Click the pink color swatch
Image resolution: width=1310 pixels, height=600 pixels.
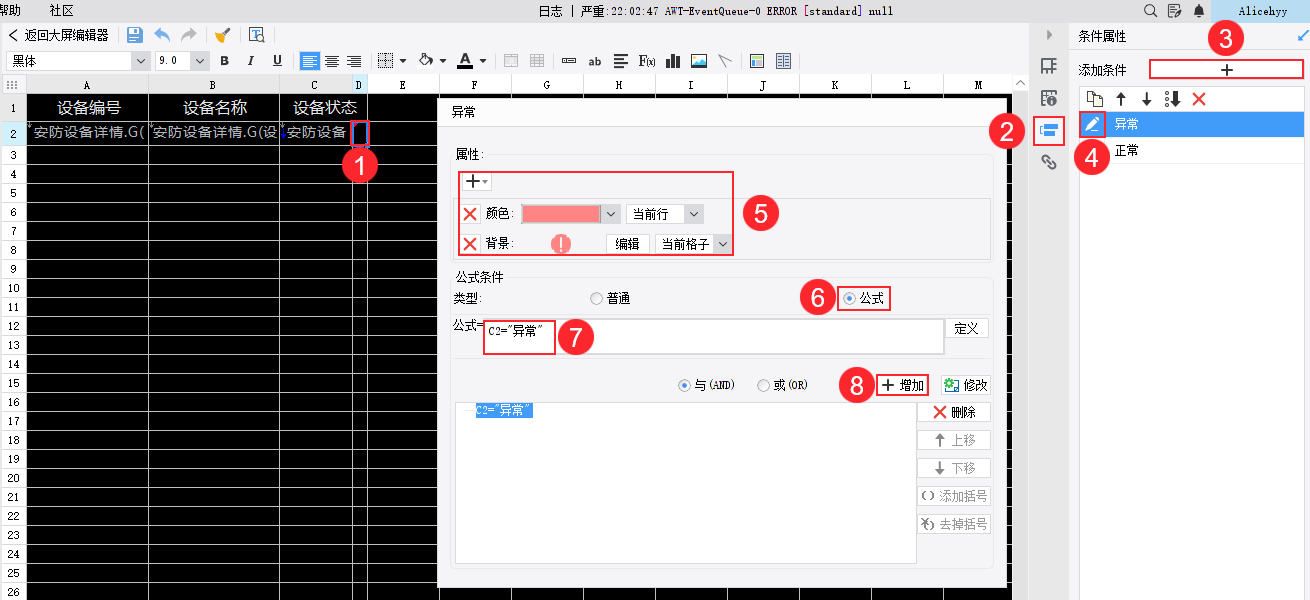tap(561, 214)
